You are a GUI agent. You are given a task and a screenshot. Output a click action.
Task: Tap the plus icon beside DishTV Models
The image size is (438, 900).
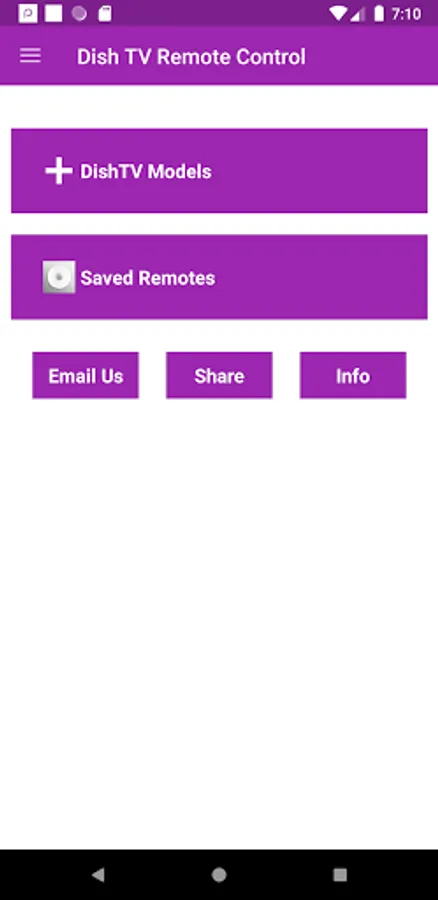59,171
